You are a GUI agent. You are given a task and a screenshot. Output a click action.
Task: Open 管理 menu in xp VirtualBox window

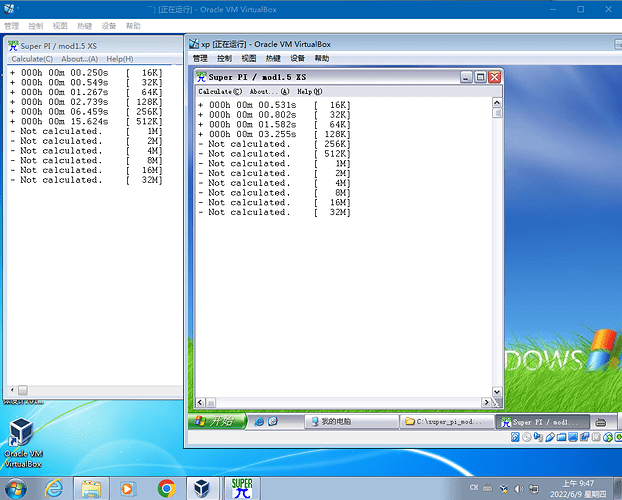pyautogui.click(x=200, y=58)
